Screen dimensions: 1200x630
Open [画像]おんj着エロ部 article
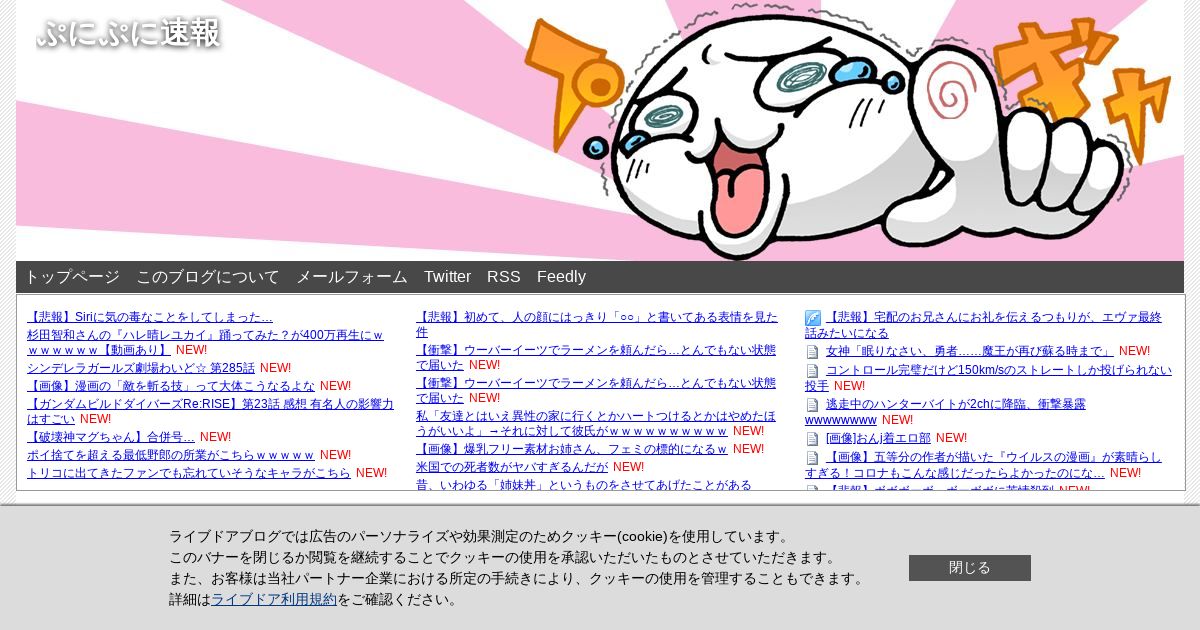click(x=878, y=438)
